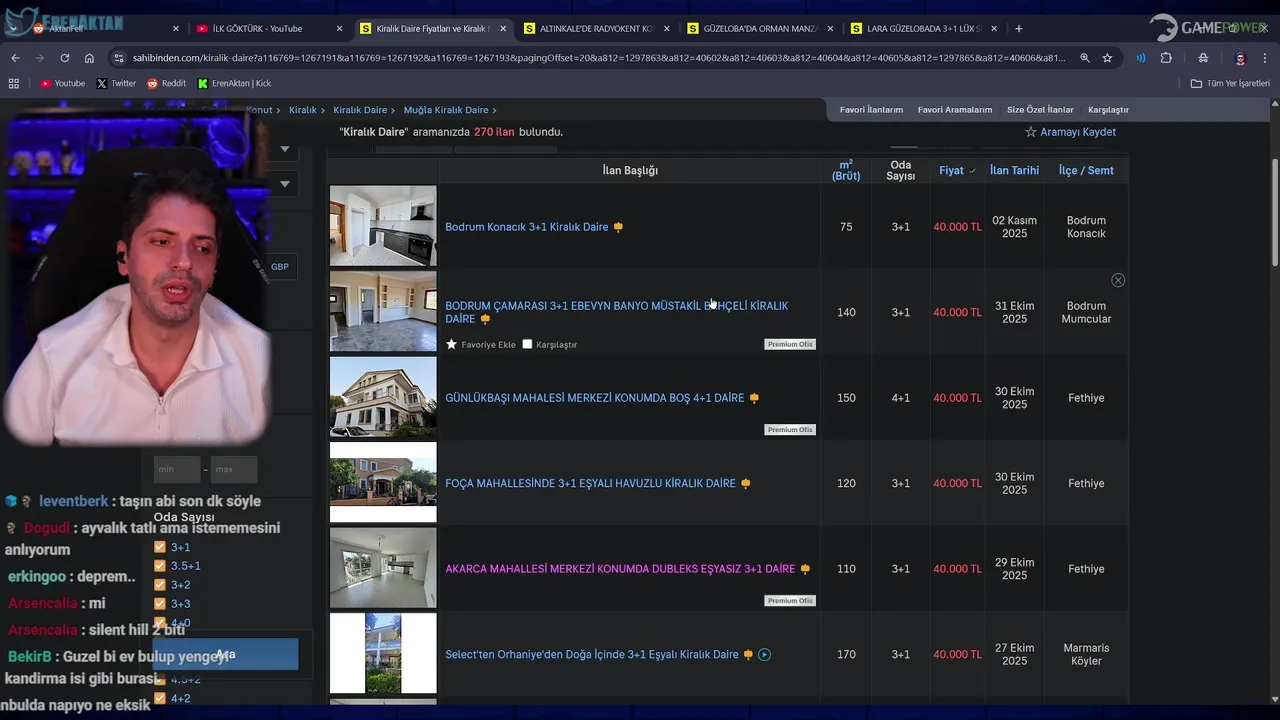Open the AKARCA MAHALLESİ DUBLEKS listing
Screen dimensions: 1280x720
[x=620, y=569]
